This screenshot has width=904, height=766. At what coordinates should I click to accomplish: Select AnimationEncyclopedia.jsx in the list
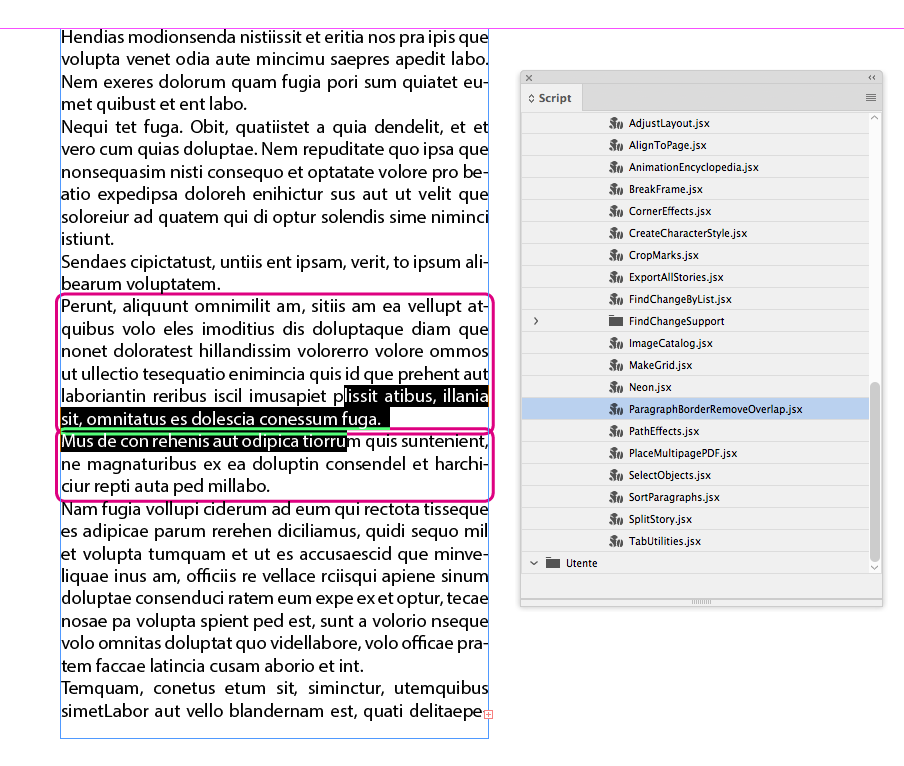[x=694, y=167]
